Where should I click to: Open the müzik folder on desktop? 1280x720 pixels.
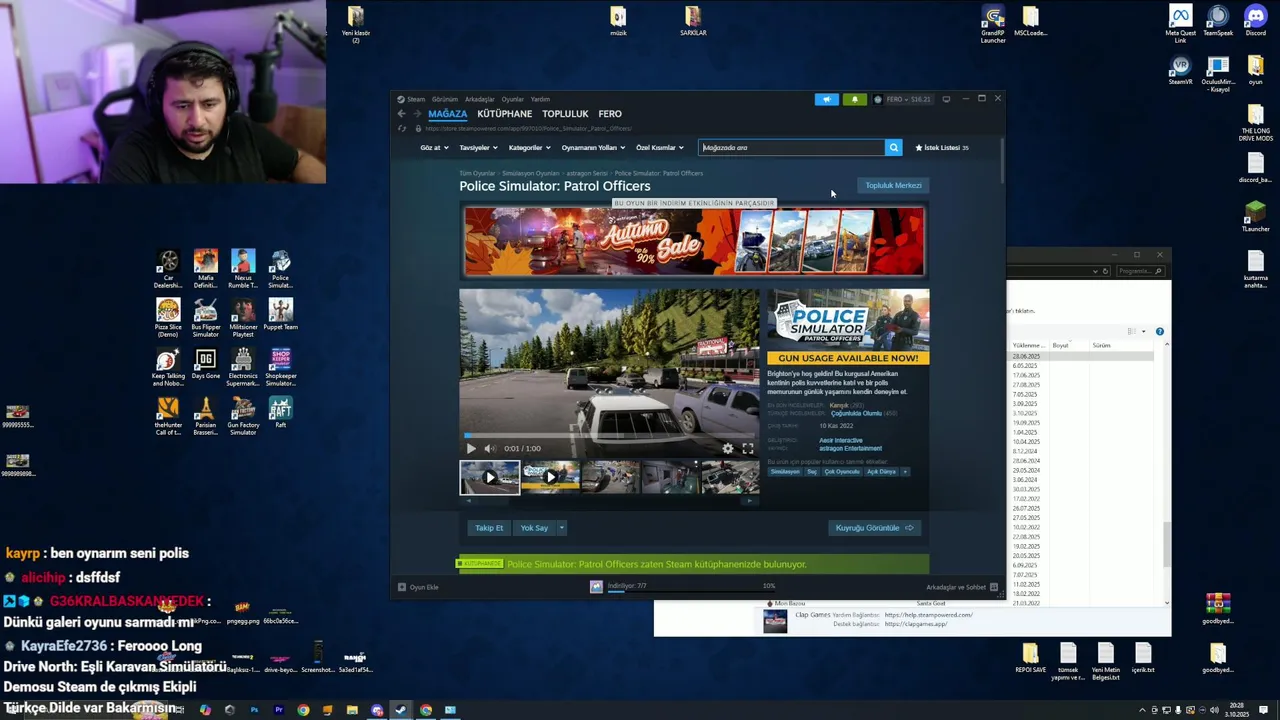pyautogui.click(x=618, y=21)
